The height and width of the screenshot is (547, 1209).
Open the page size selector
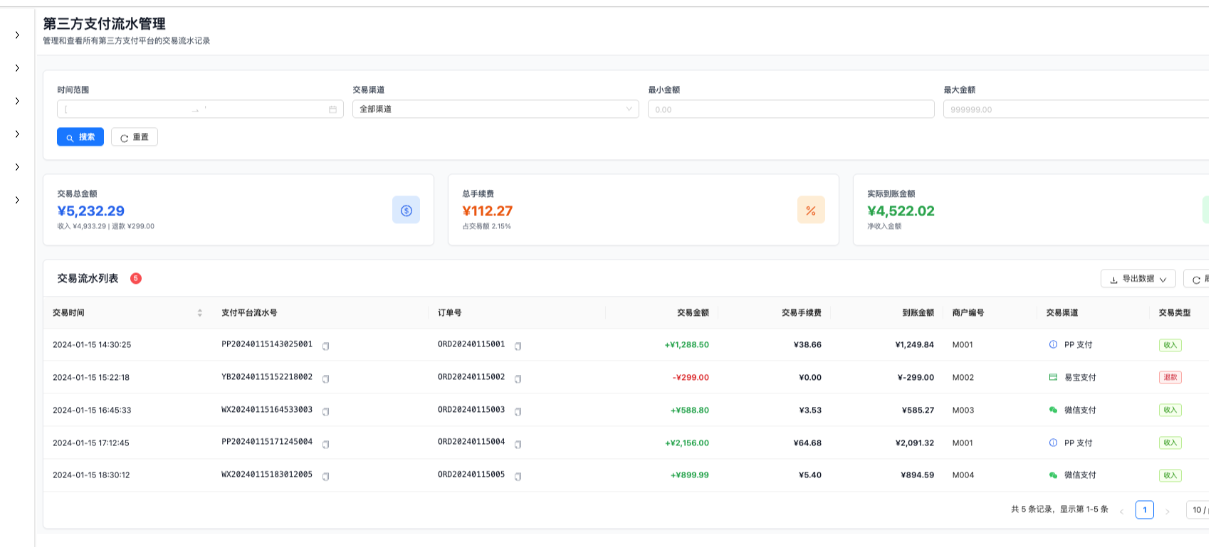click(1197, 510)
